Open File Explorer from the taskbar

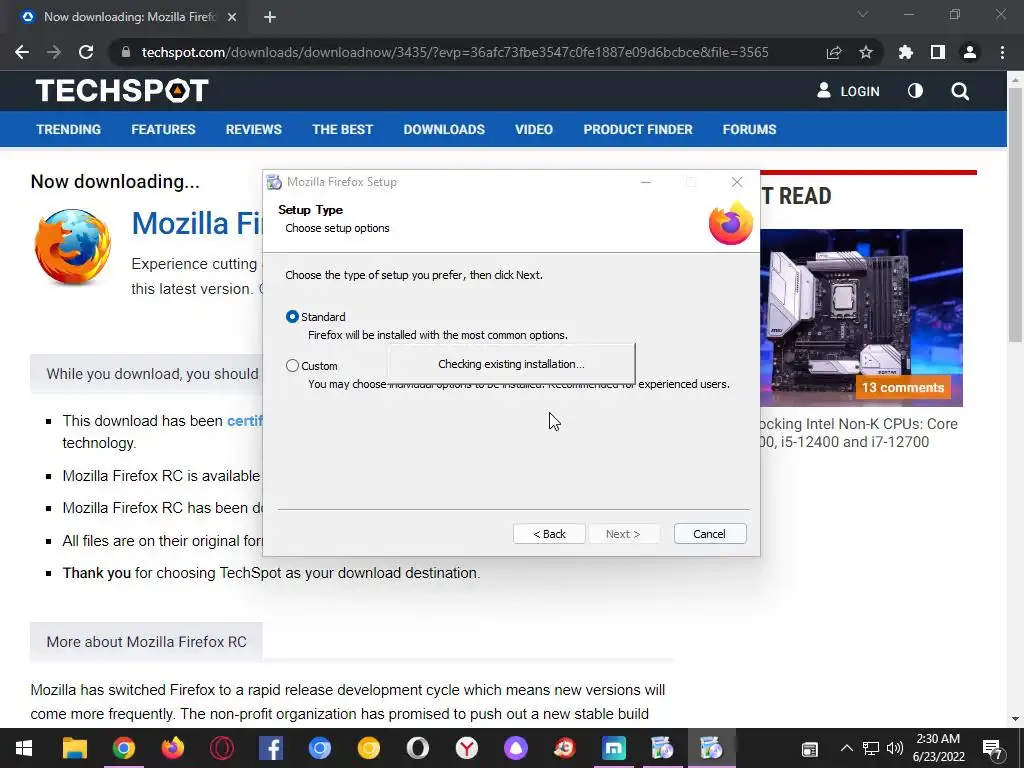(74, 748)
